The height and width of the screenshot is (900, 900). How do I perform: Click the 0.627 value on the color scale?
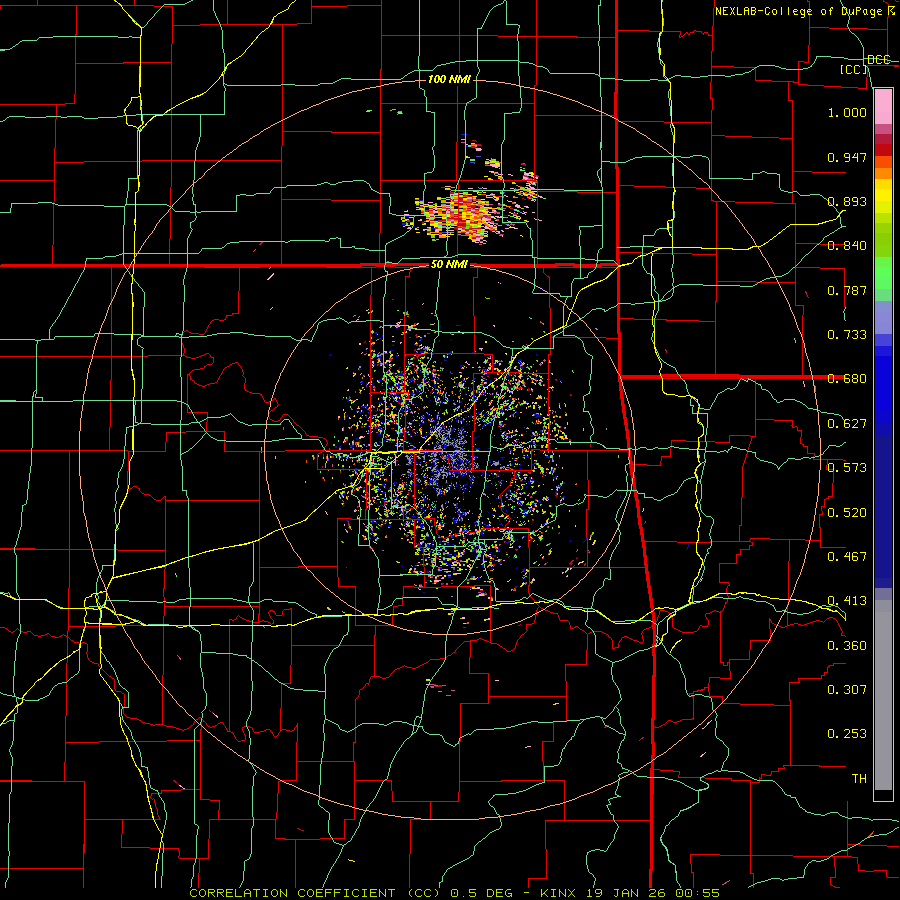[x=847, y=424]
